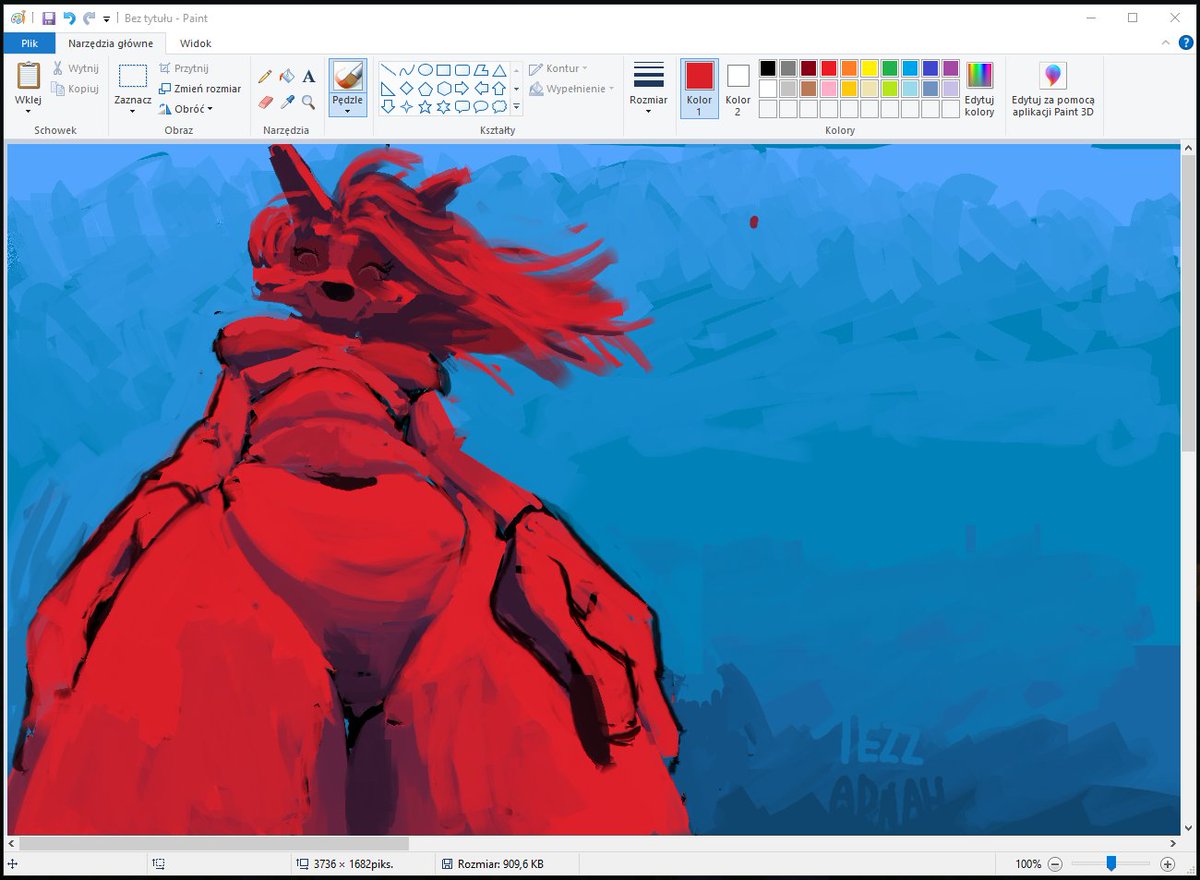The width and height of the screenshot is (1200, 880).
Task: Open the Obróć rotate dropdown
Action: [187, 108]
